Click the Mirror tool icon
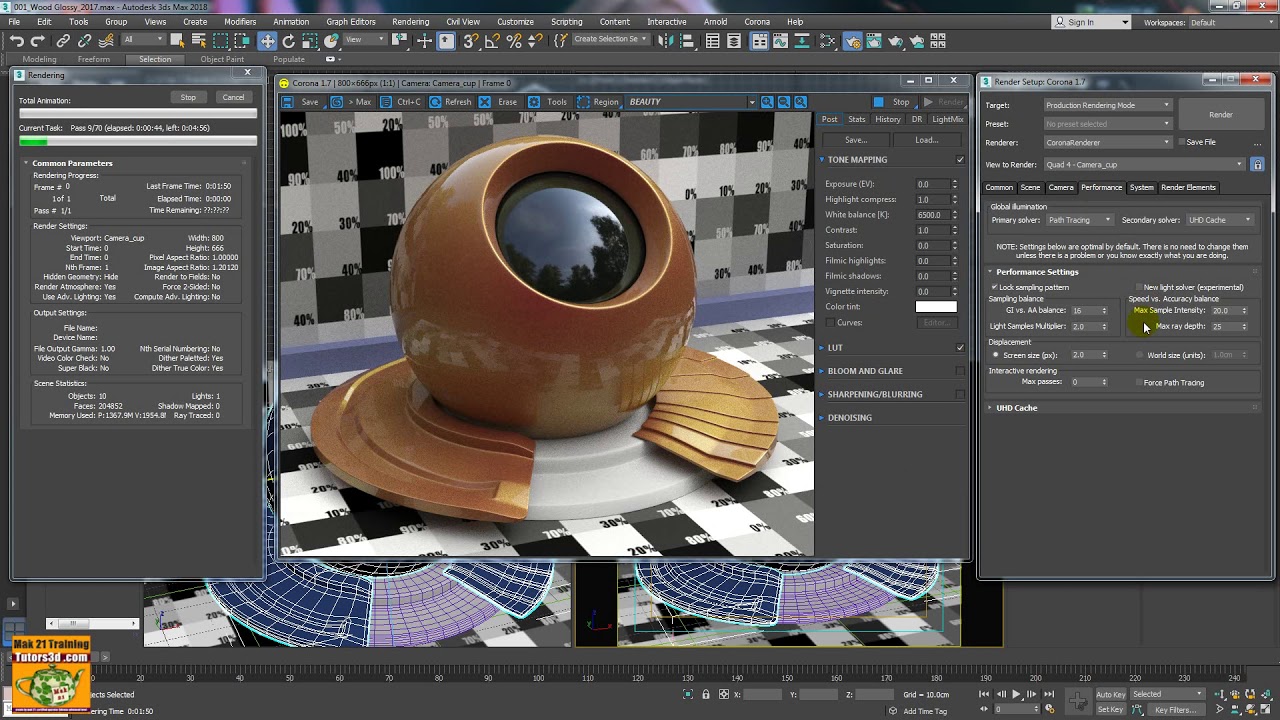The width and height of the screenshot is (1280, 720). pyautogui.click(x=667, y=41)
